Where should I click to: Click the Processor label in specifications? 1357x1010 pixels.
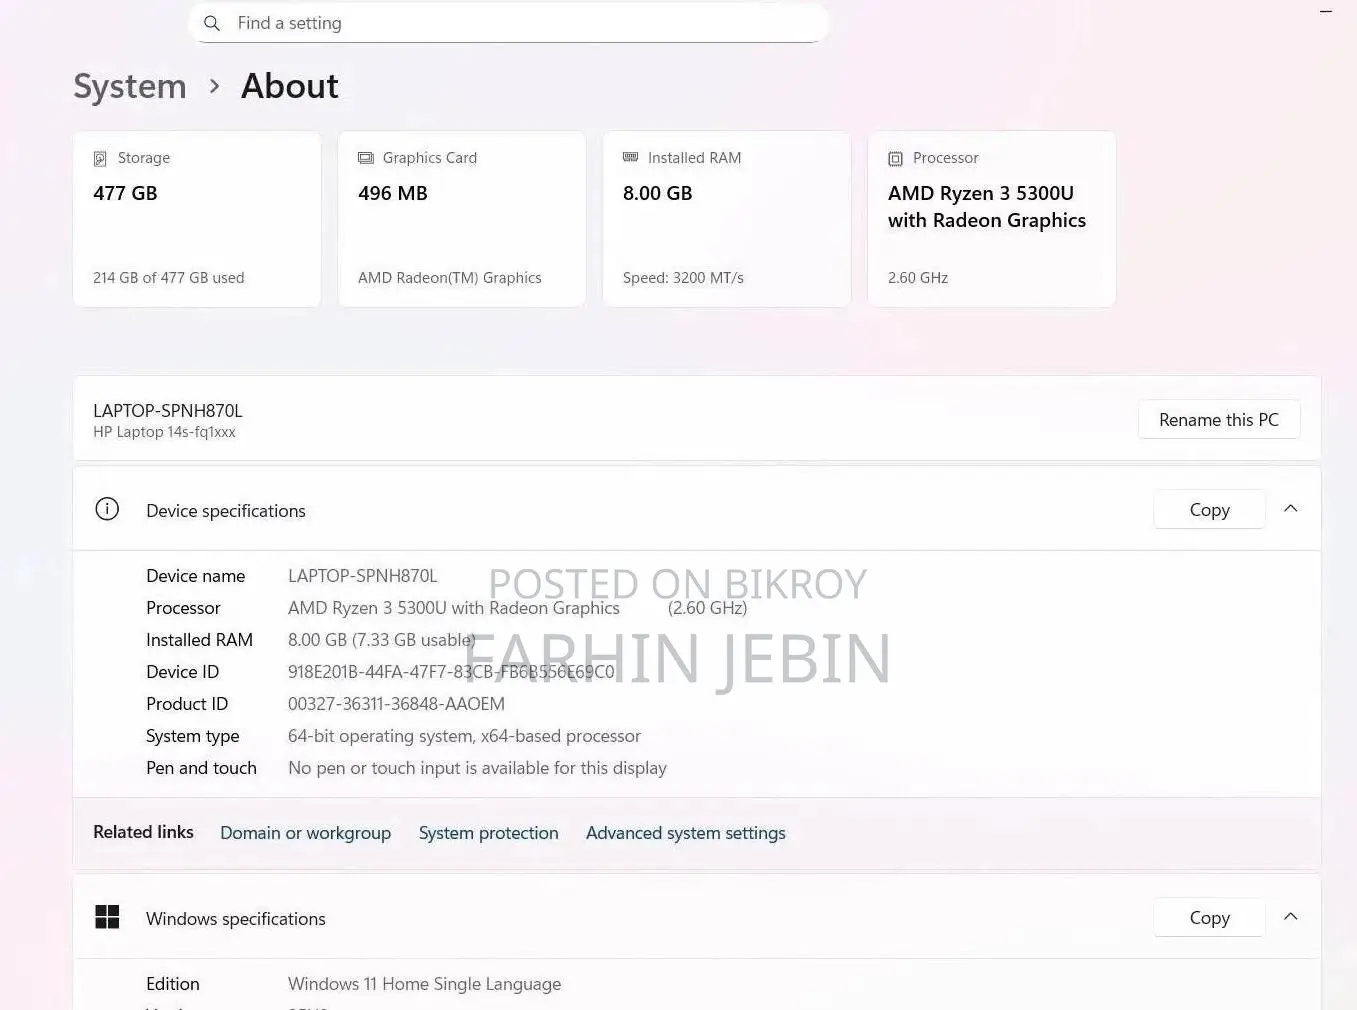click(x=183, y=608)
